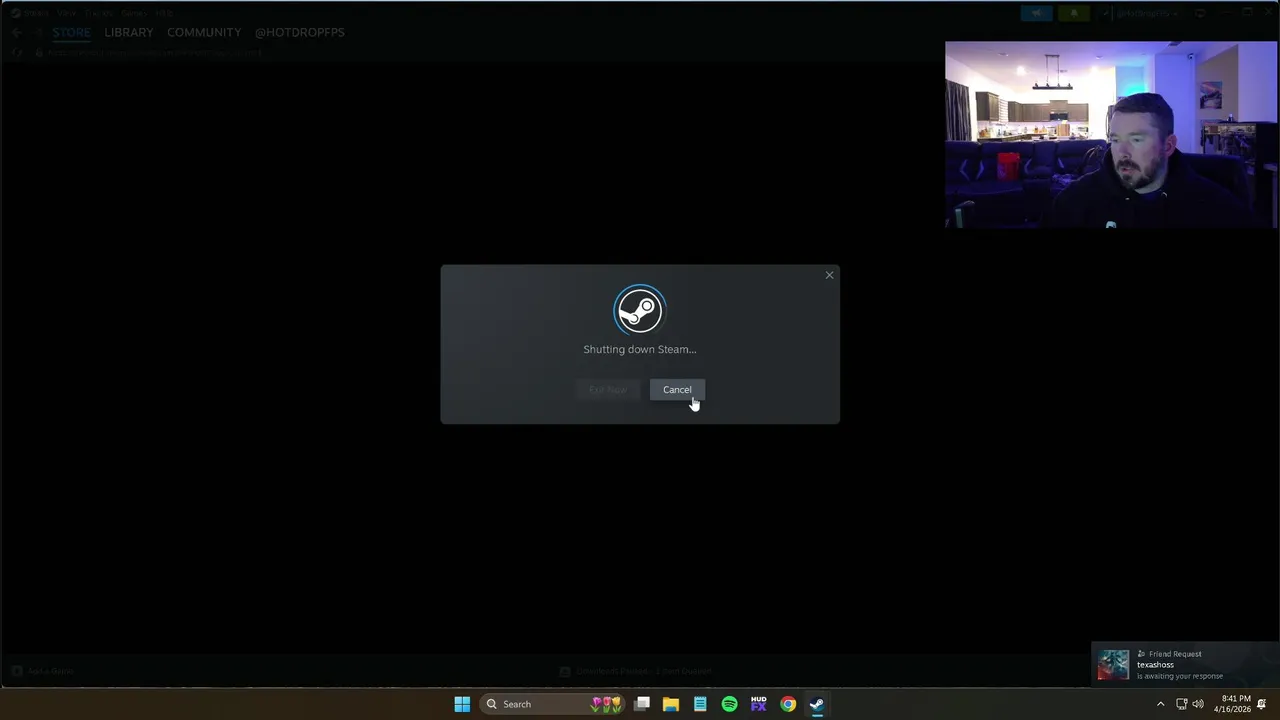Open Steam notifications bell button
Viewport: 1280px width, 720px height.
coord(1074,13)
